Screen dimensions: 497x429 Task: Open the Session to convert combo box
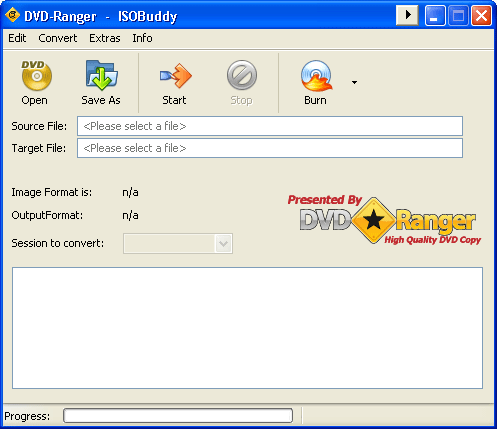pyautogui.click(x=178, y=244)
